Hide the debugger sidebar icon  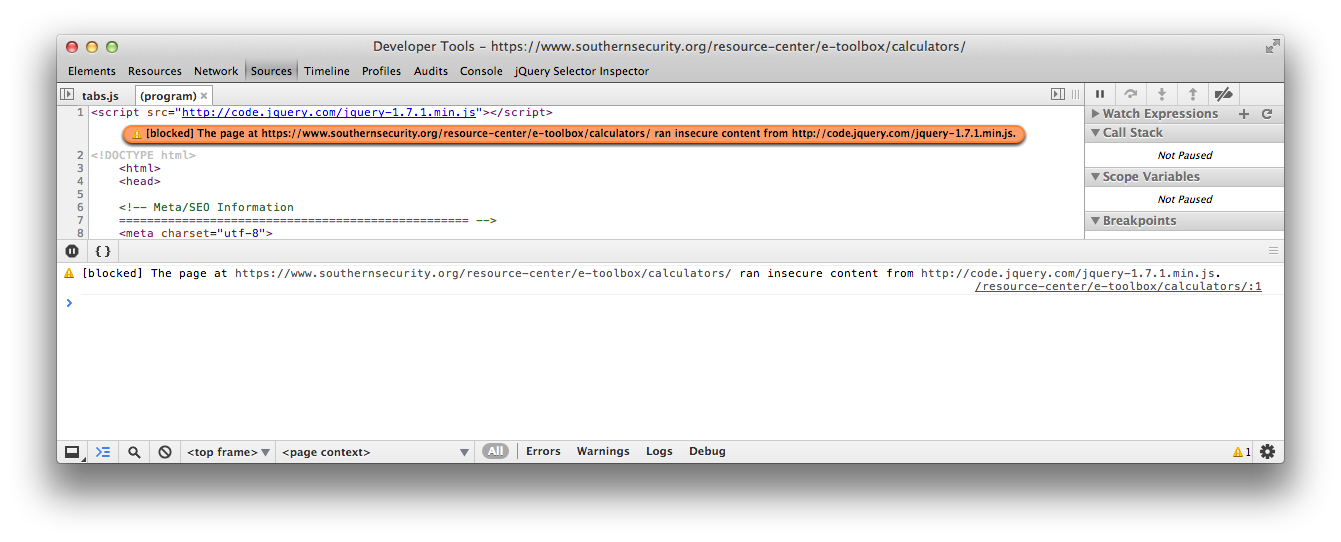tap(1058, 94)
